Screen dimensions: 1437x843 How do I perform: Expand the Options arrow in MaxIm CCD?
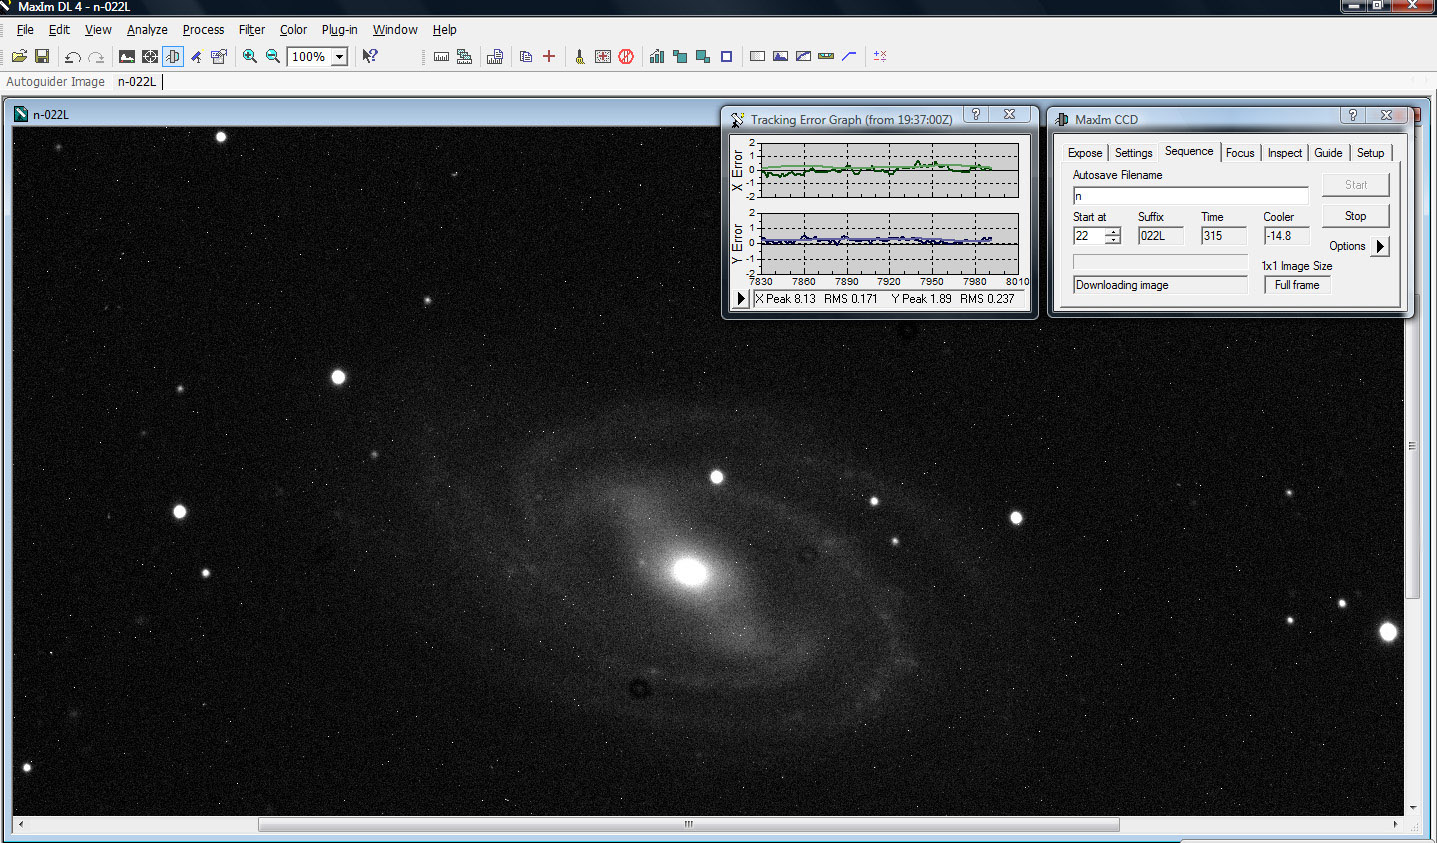coord(1380,246)
